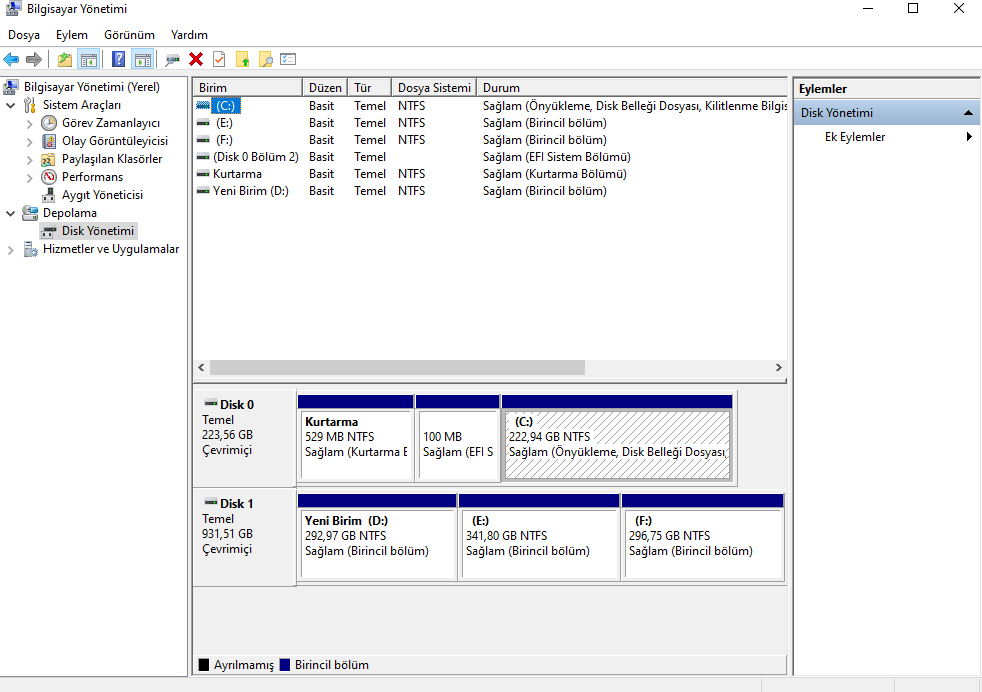Image resolution: width=982 pixels, height=692 pixels.
Task: Open the Yardım menu
Action: 189,35
